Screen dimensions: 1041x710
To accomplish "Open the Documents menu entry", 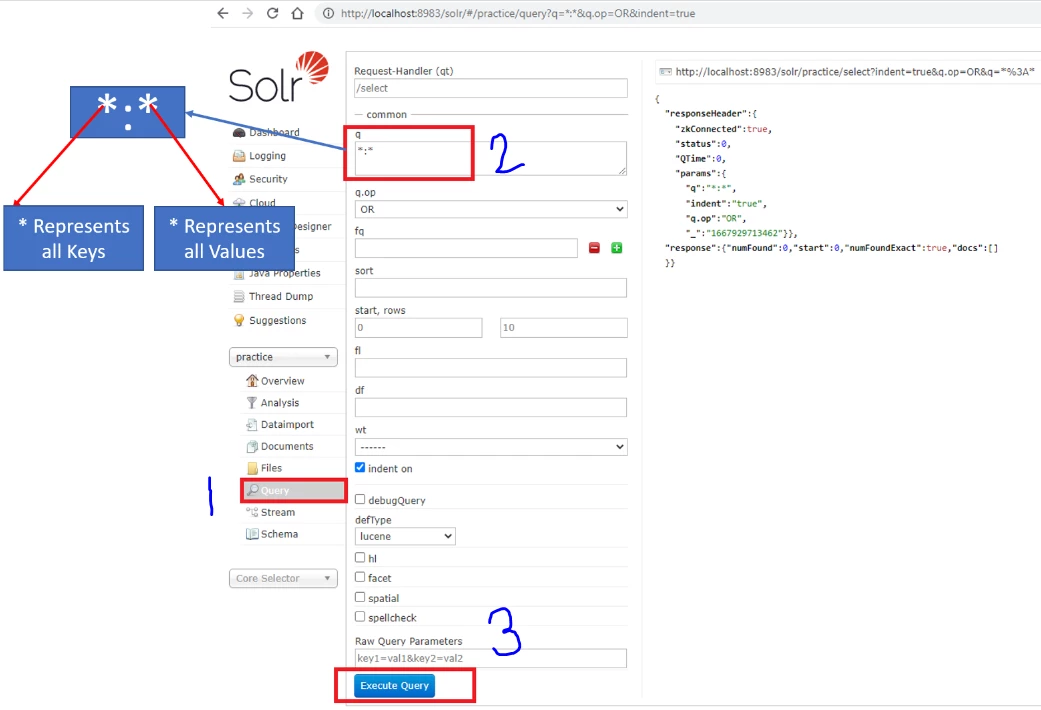I will point(287,446).
